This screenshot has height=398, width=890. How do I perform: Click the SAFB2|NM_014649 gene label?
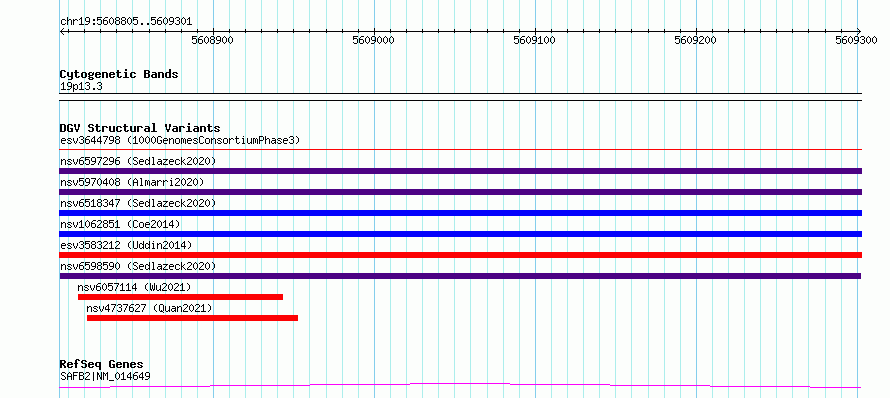(x=105, y=376)
